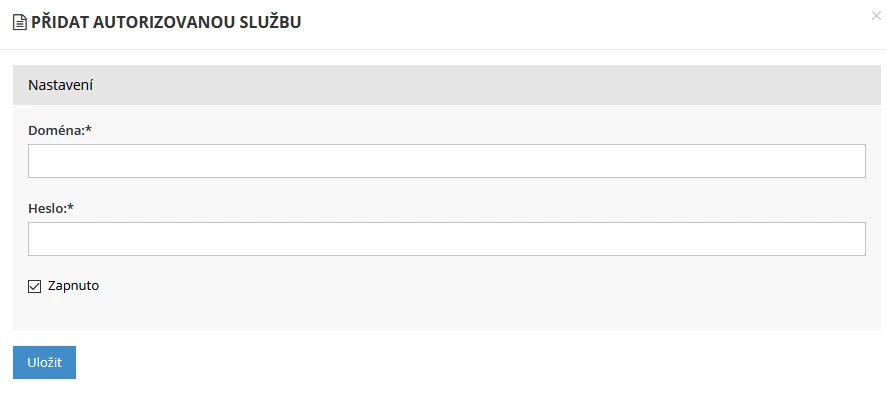Viewport: 887px width, 406px height.
Task: Click the required asterisk after Doména
Action: (89, 129)
